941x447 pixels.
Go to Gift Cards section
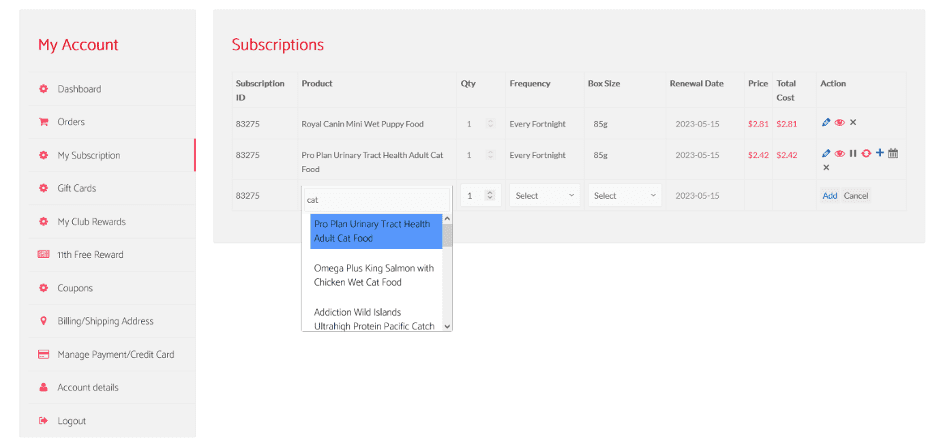pos(76,188)
